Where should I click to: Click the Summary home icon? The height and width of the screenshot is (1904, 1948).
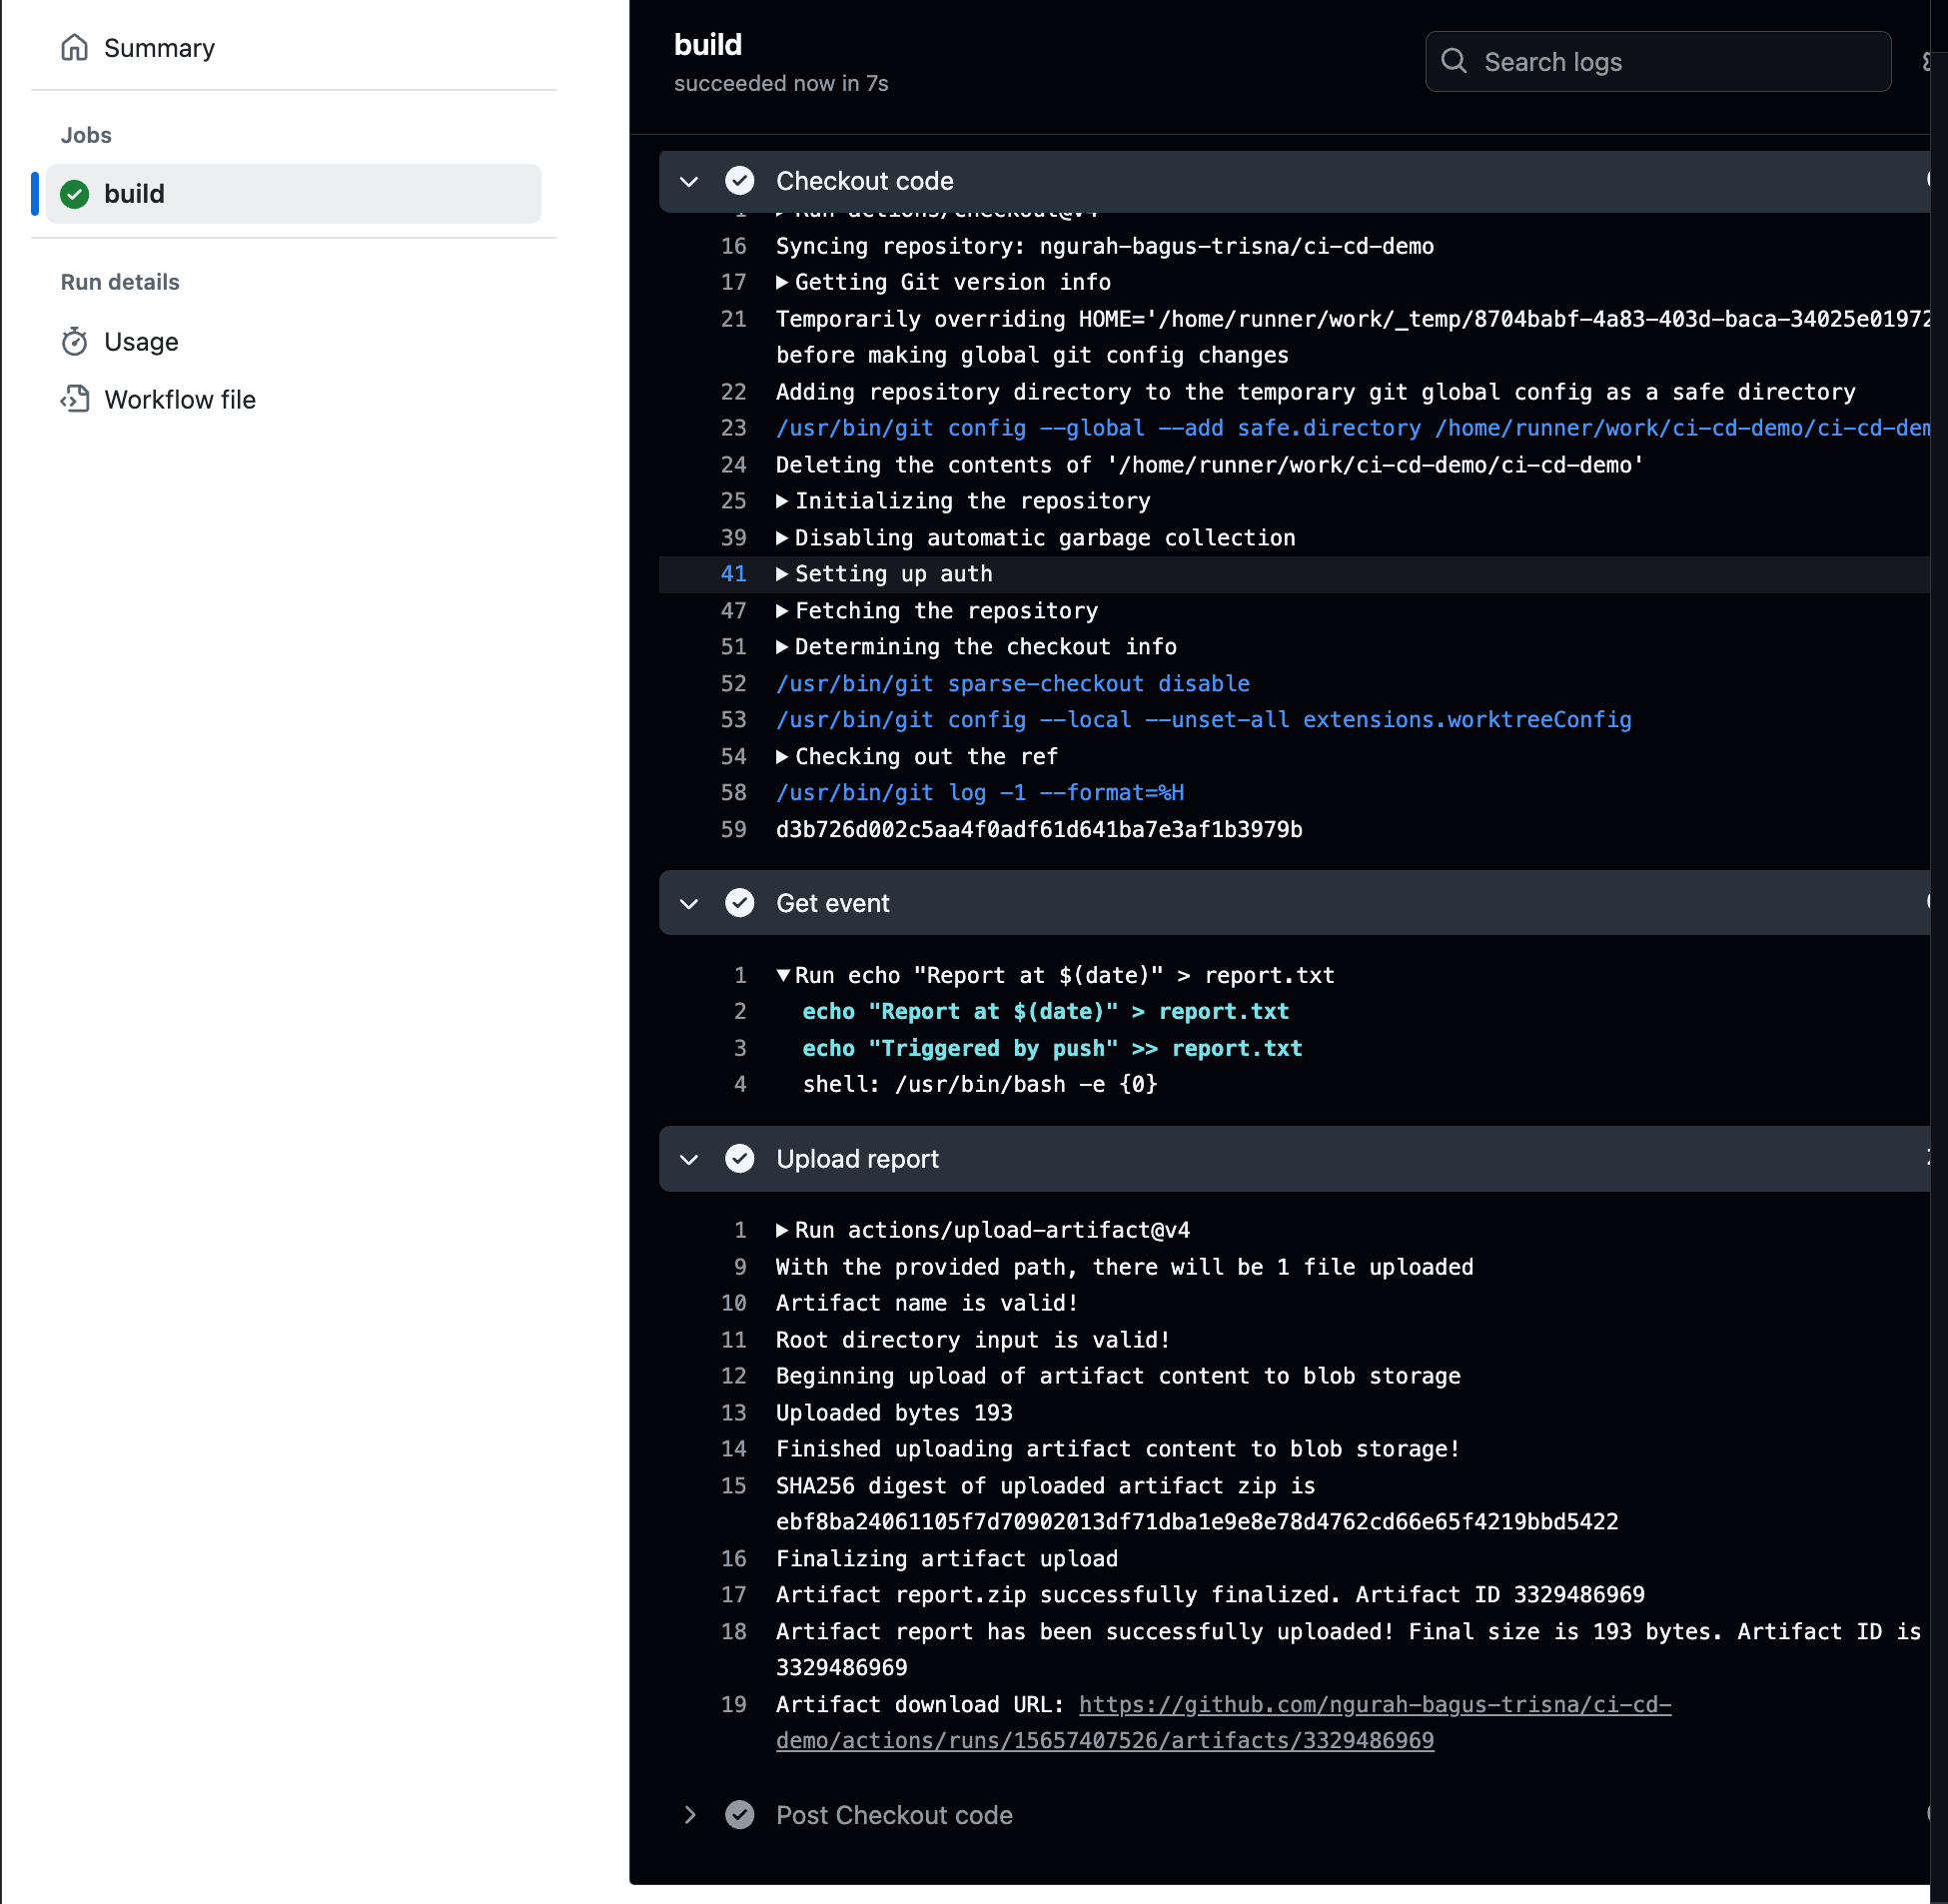click(74, 48)
